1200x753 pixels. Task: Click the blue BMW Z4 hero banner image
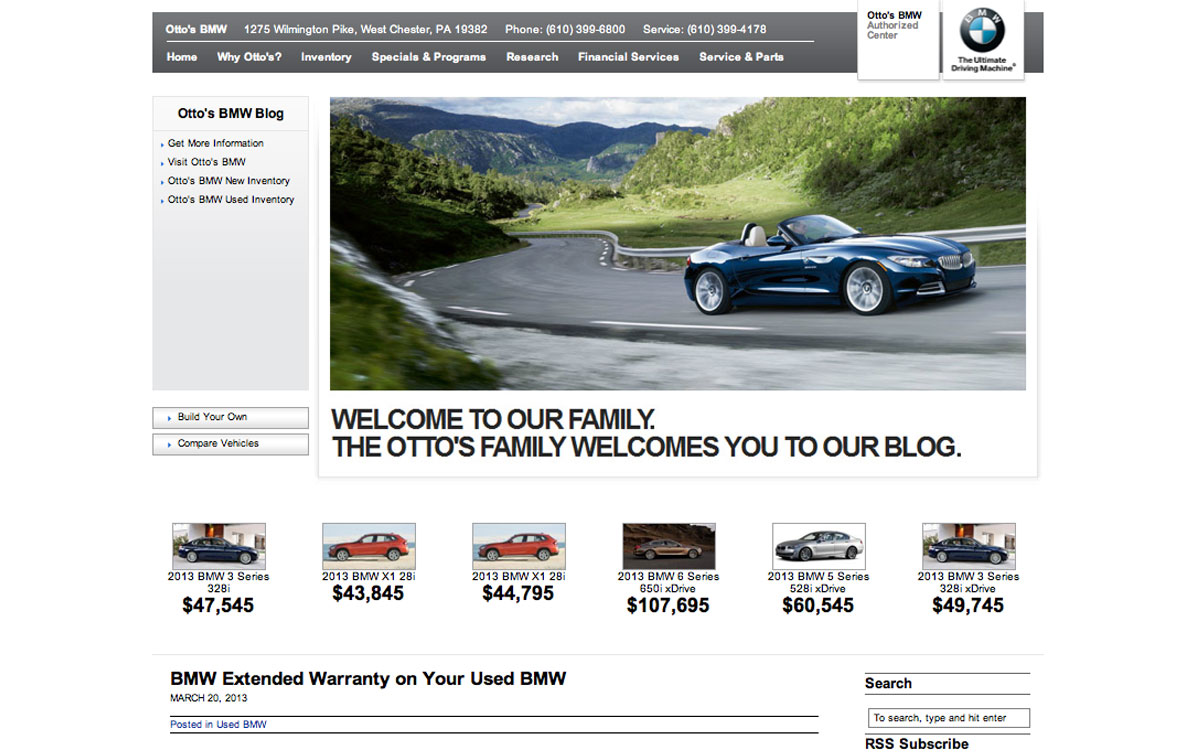pos(678,243)
